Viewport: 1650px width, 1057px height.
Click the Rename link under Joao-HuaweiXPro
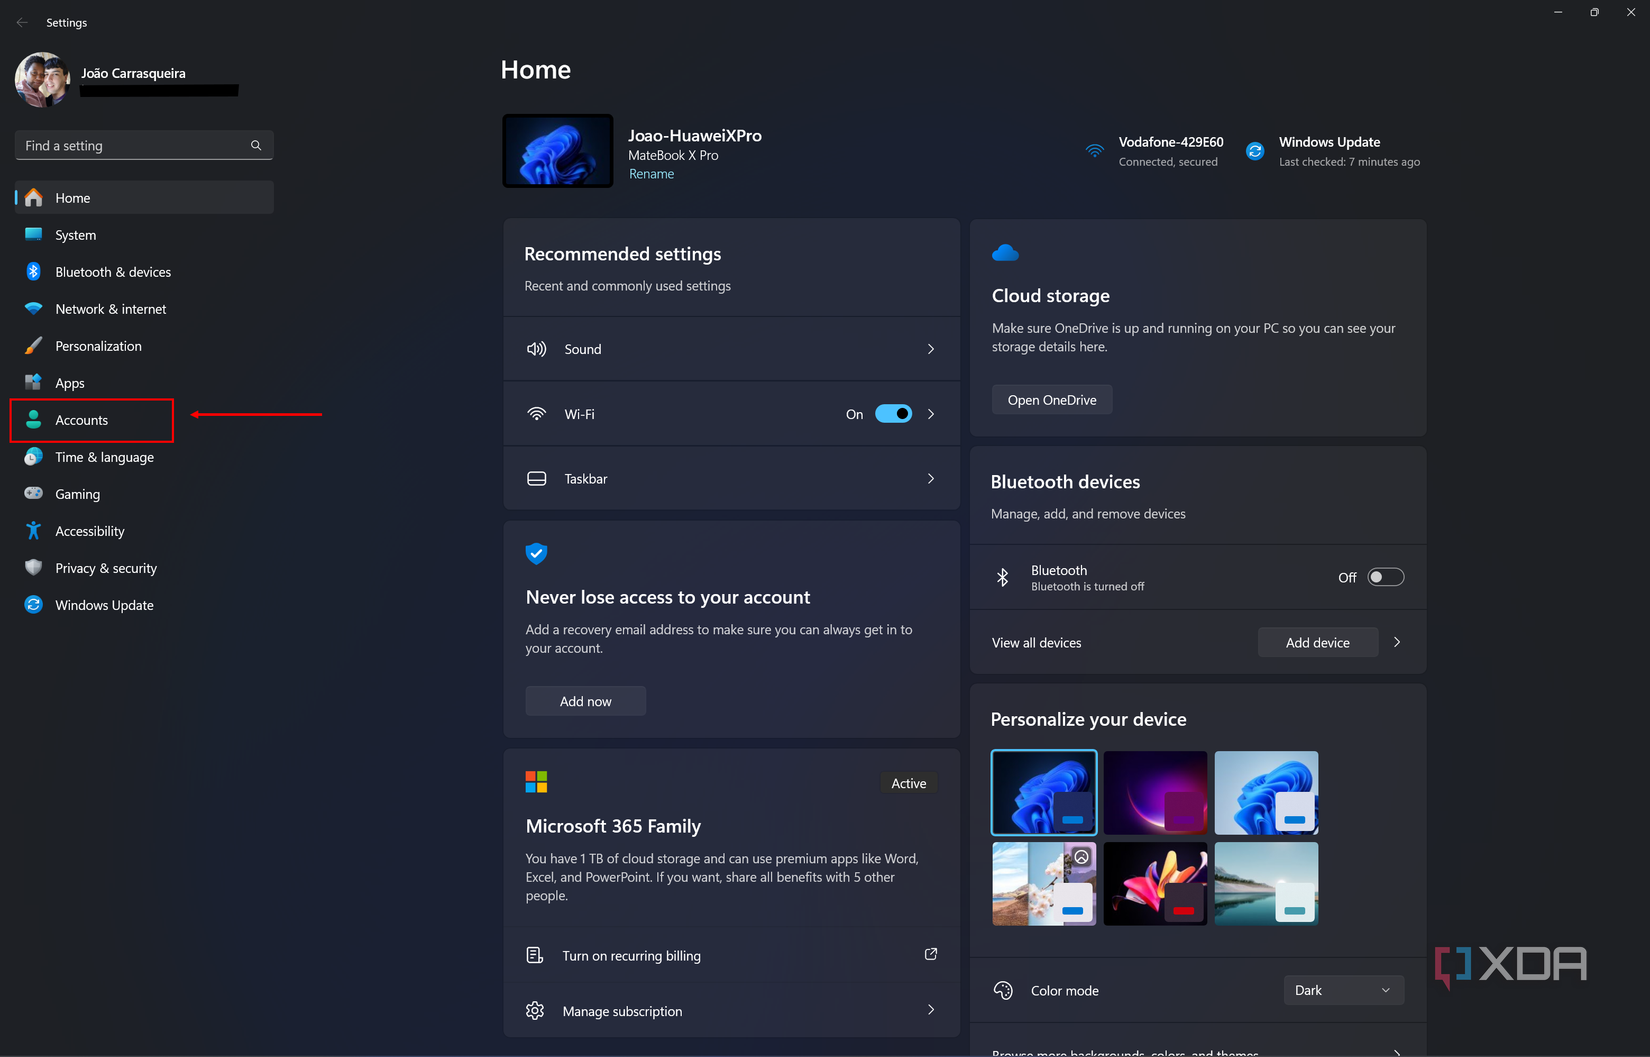click(651, 173)
